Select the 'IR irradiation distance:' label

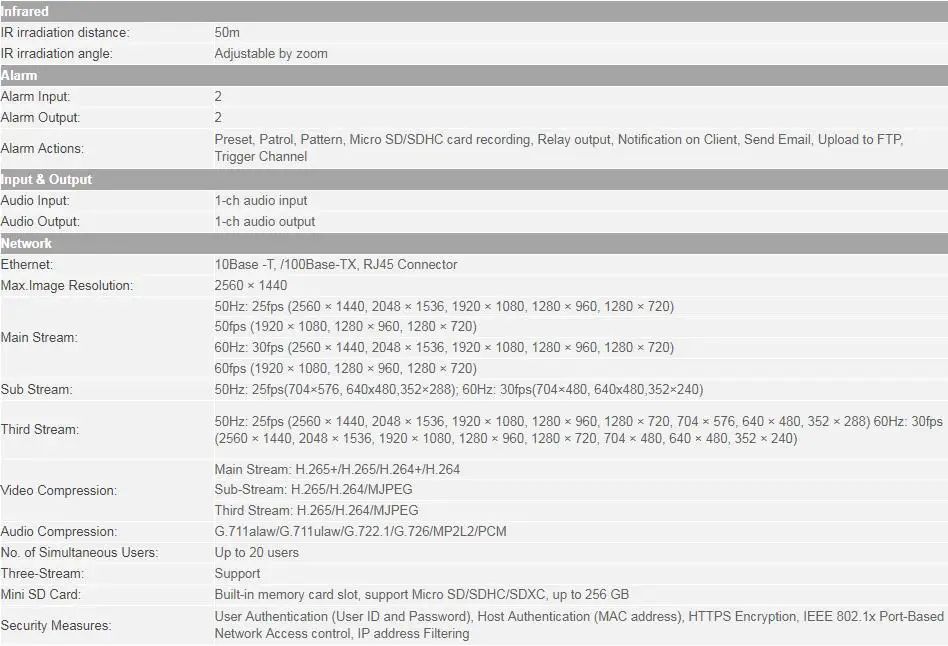65,33
